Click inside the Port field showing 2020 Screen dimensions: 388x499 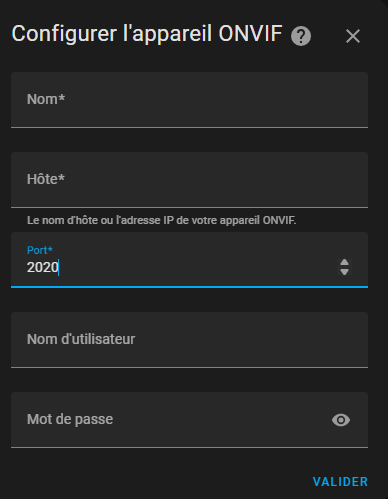pos(189,260)
